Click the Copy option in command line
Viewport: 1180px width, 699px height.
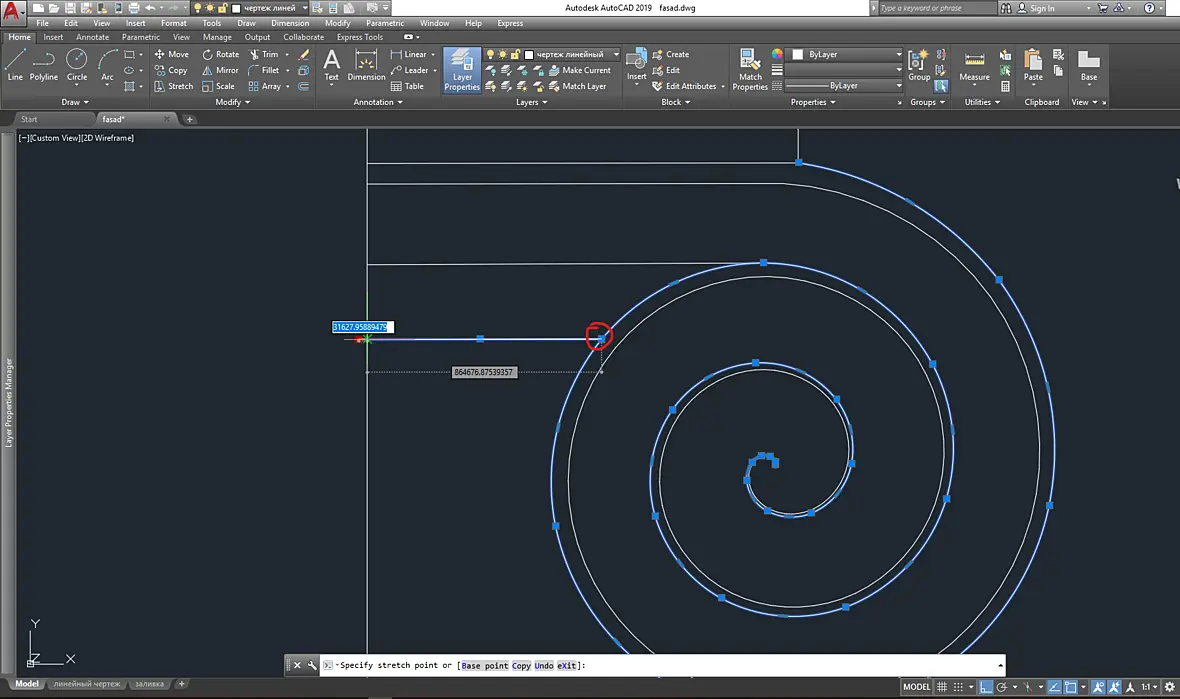click(x=522, y=666)
